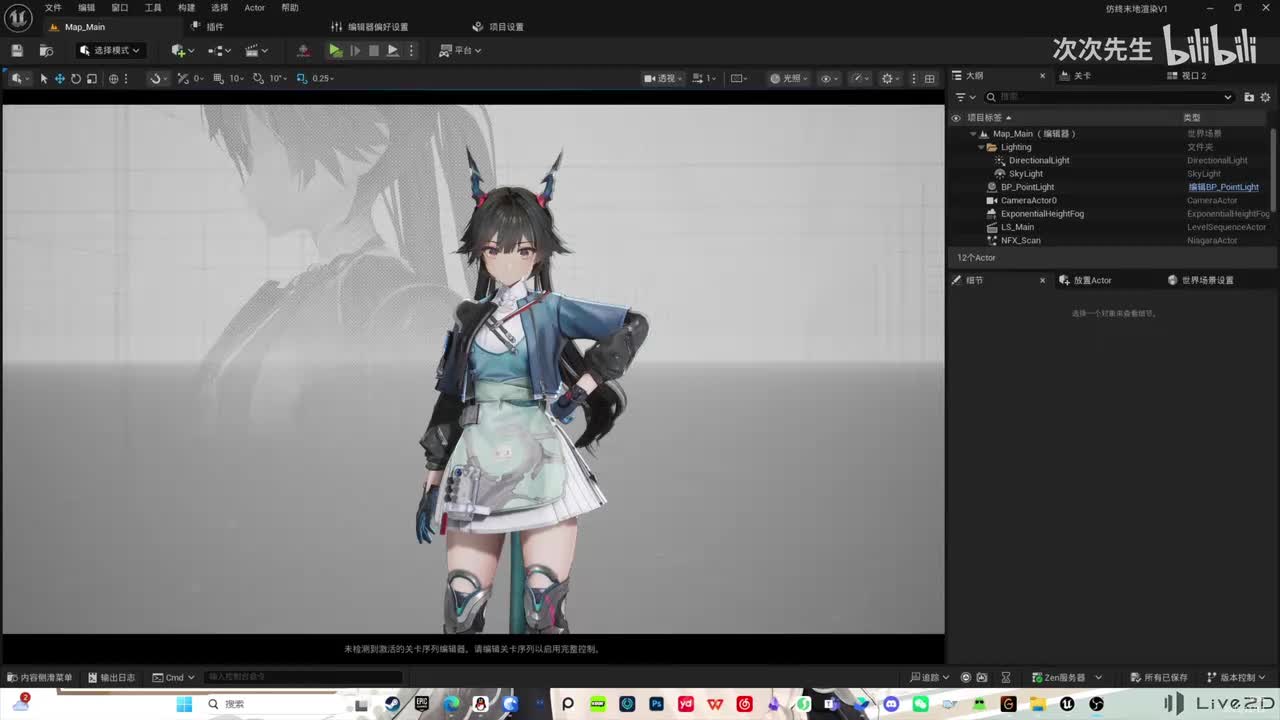Open the outliner settings gear
Screen dimensions: 1280x720
(x=1266, y=97)
